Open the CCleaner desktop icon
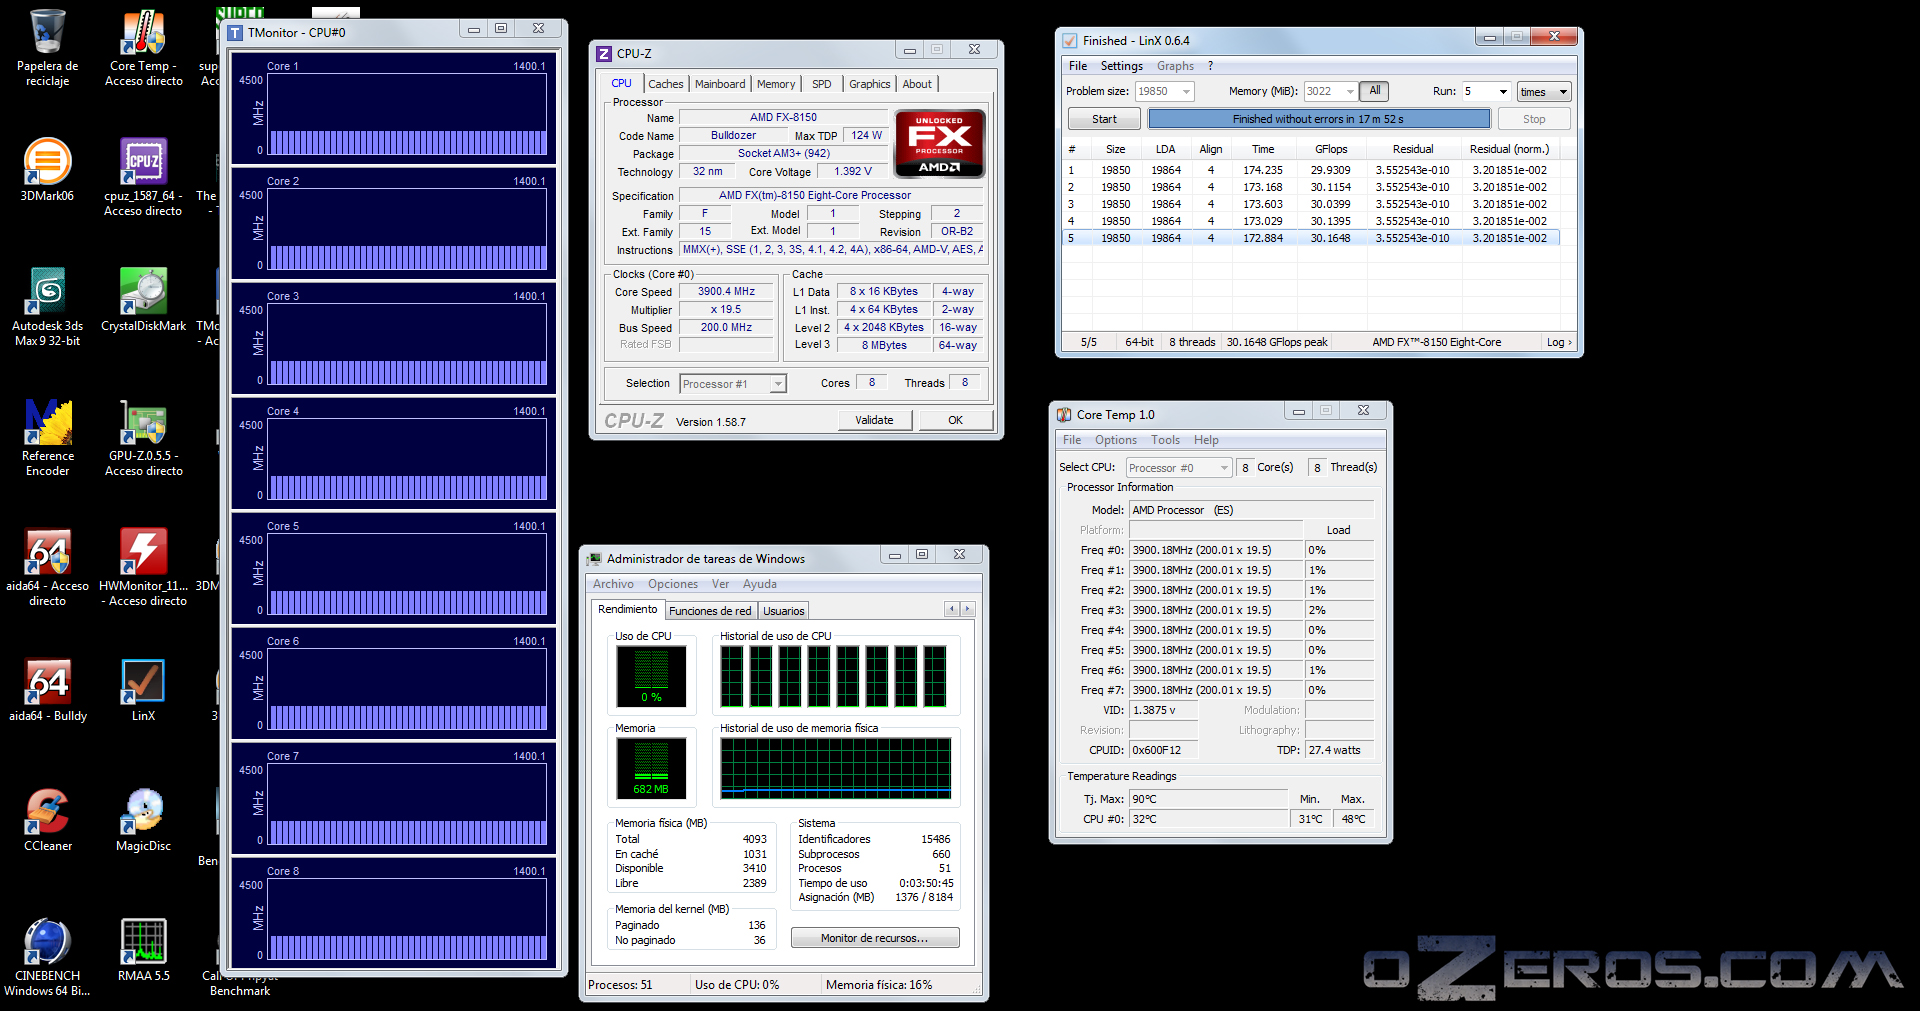Viewport: 1920px width, 1011px height. click(x=47, y=820)
